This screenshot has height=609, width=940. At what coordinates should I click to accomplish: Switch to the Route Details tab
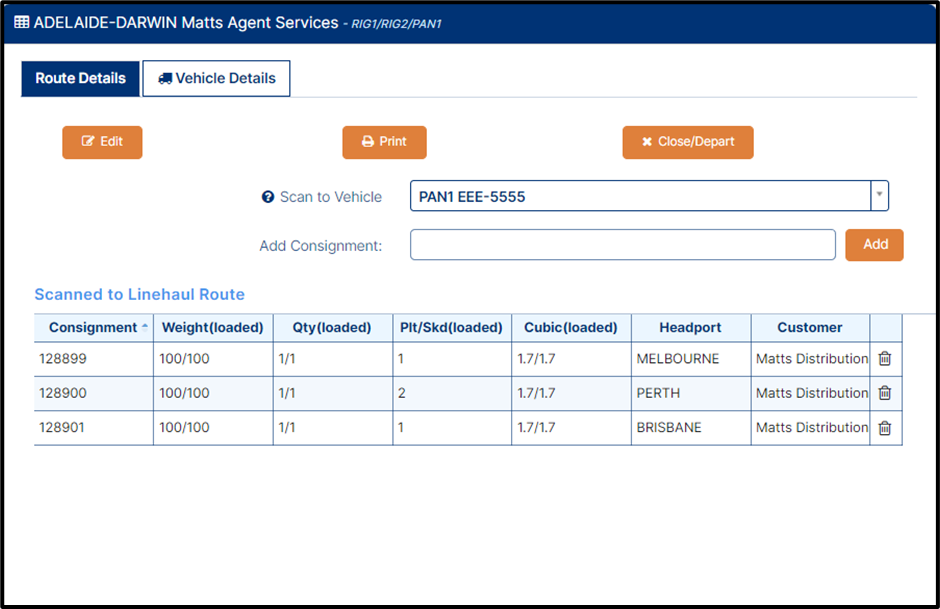click(80, 79)
